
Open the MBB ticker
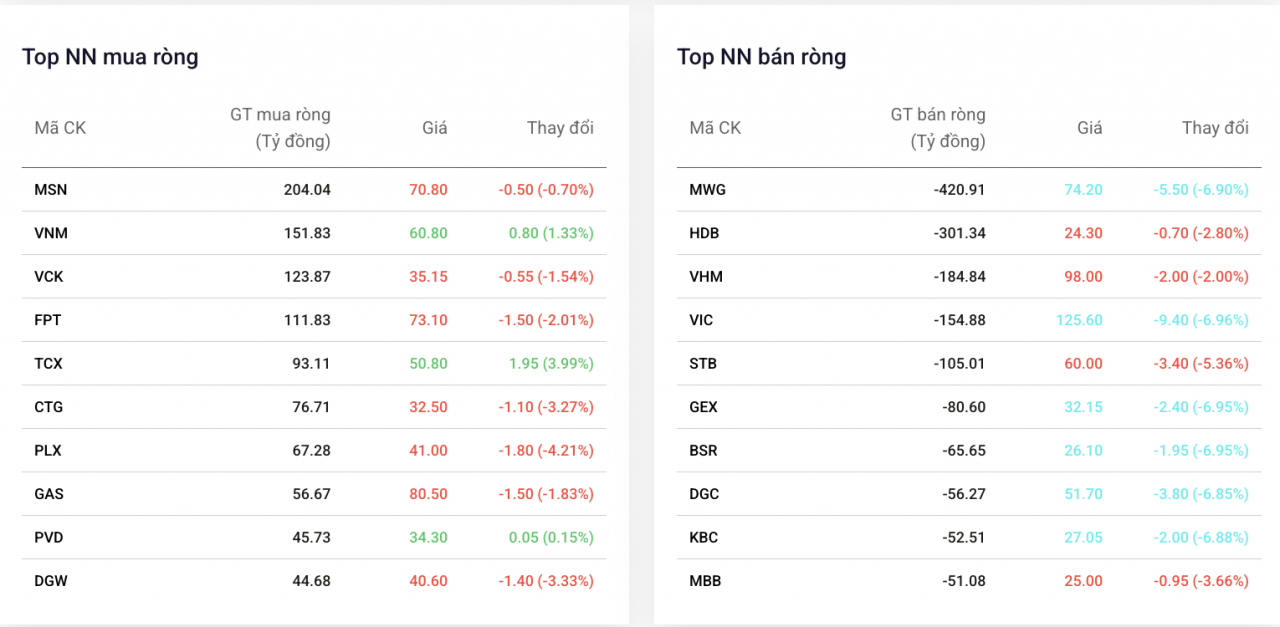click(x=705, y=581)
